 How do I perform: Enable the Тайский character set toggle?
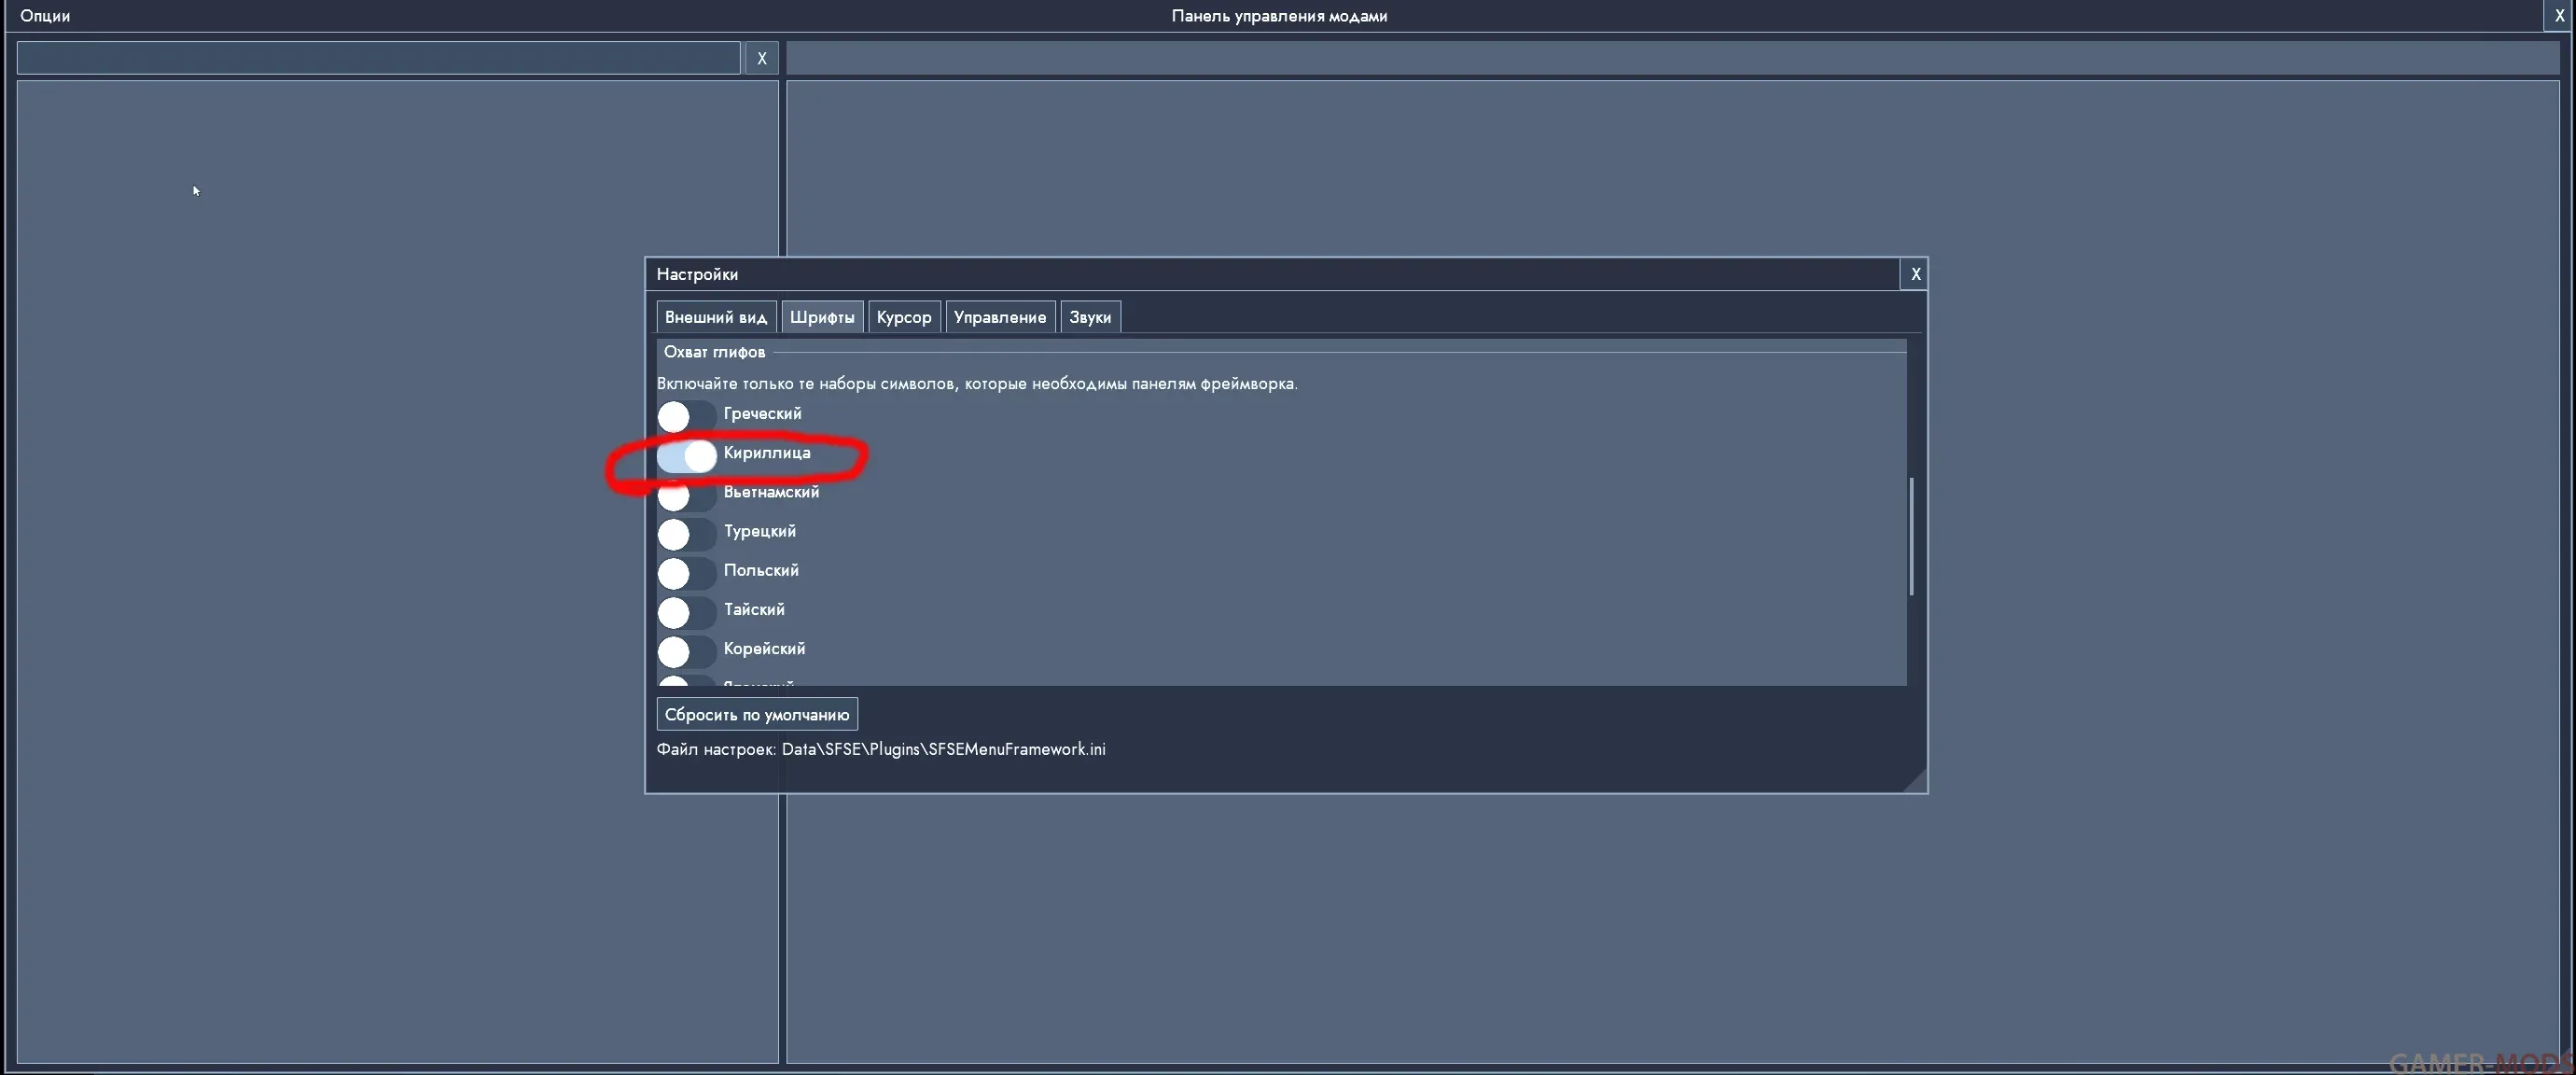pos(686,611)
